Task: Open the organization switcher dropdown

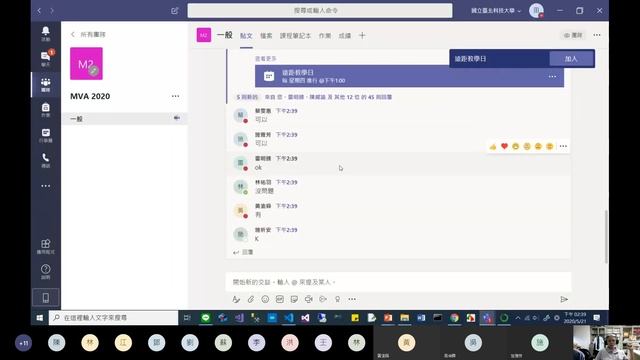Action: tap(496, 11)
